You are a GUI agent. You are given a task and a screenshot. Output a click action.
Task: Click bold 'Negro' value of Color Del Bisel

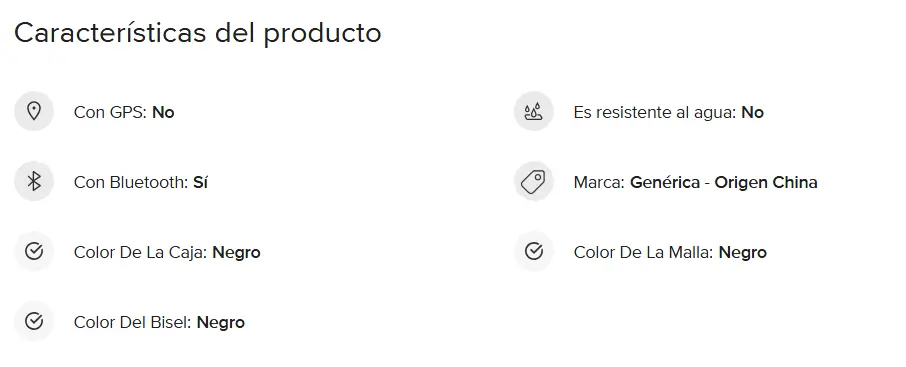(221, 322)
